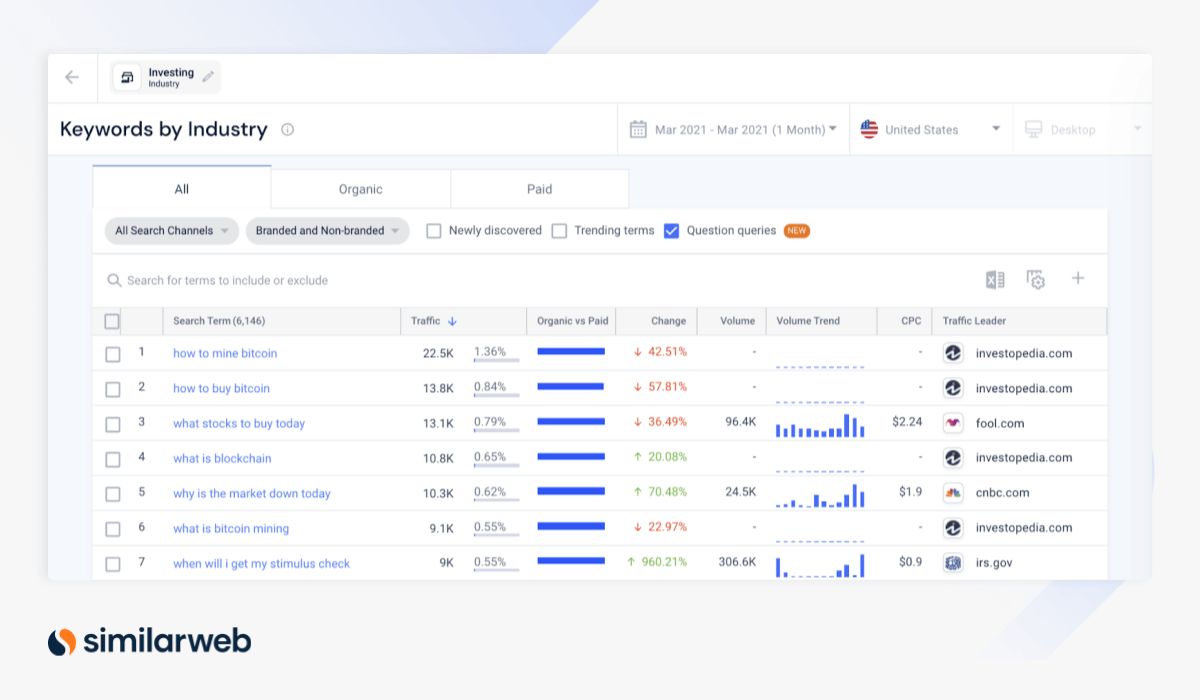Click the back arrow to return
1200x700 pixels.
click(71, 76)
